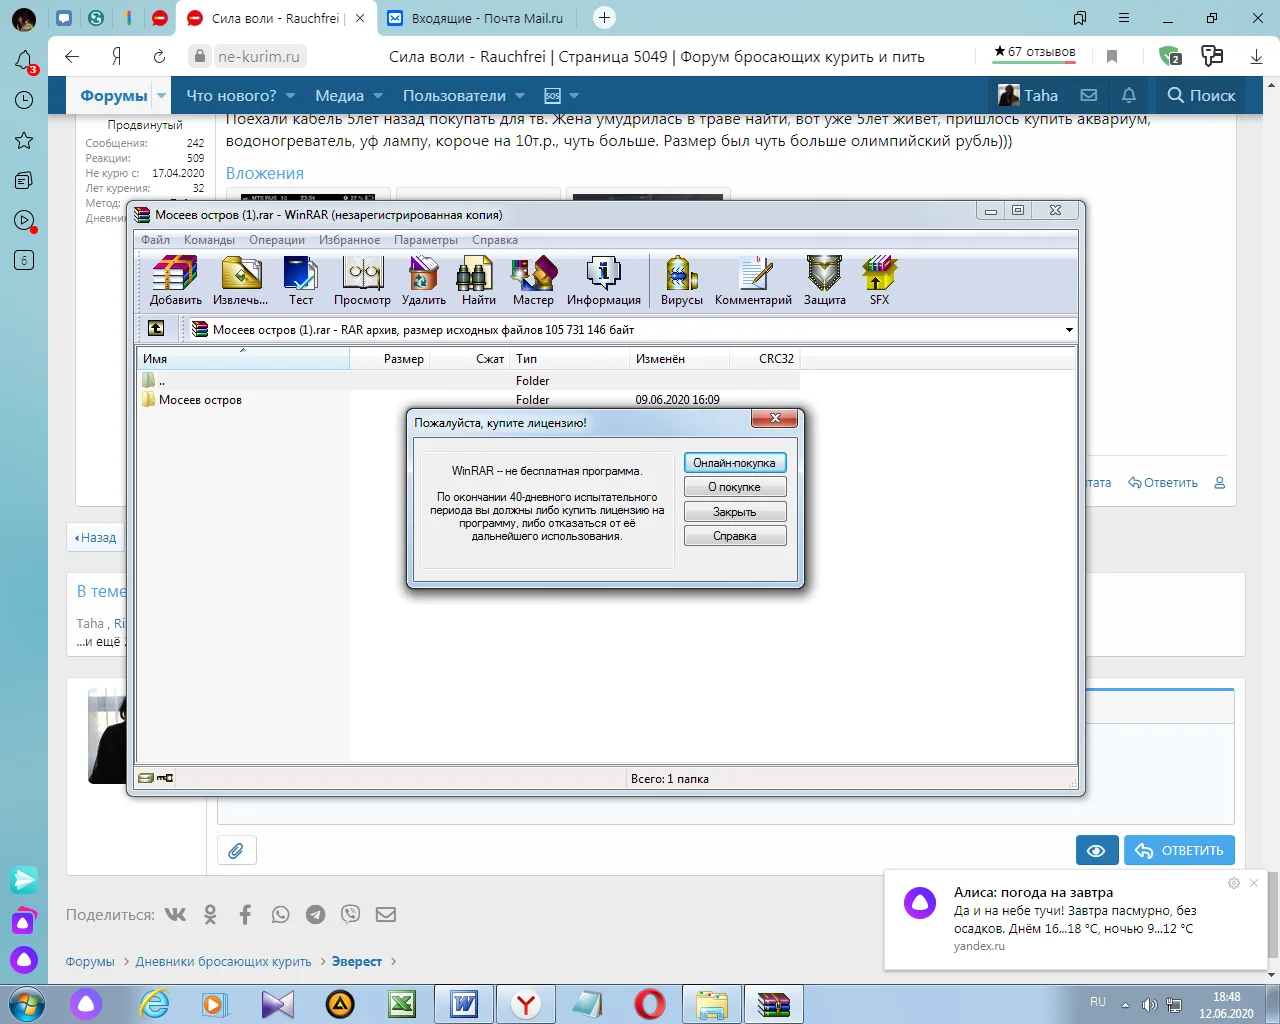
Task: Open Excel from the taskbar
Action: pyautogui.click(x=403, y=1003)
